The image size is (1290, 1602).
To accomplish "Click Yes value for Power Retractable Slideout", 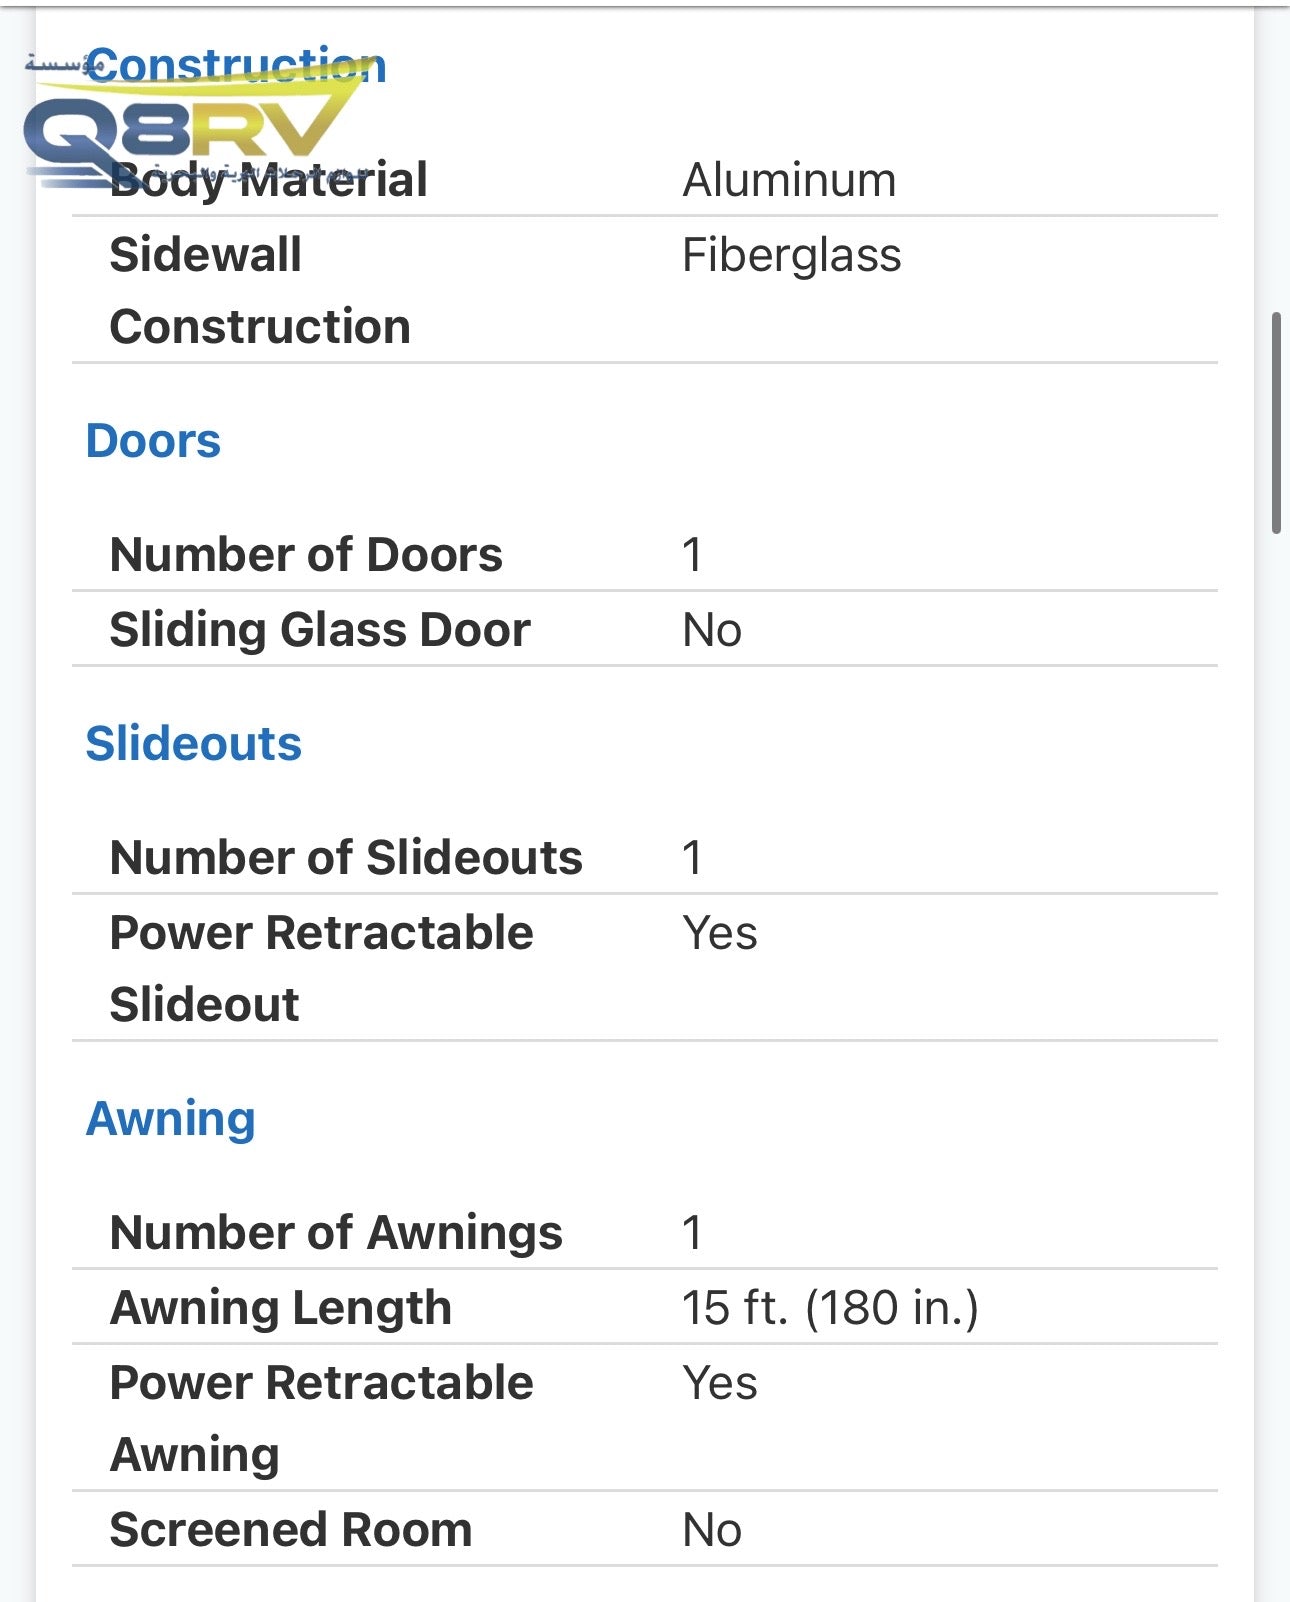I will pyautogui.click(x=720, y=933).
